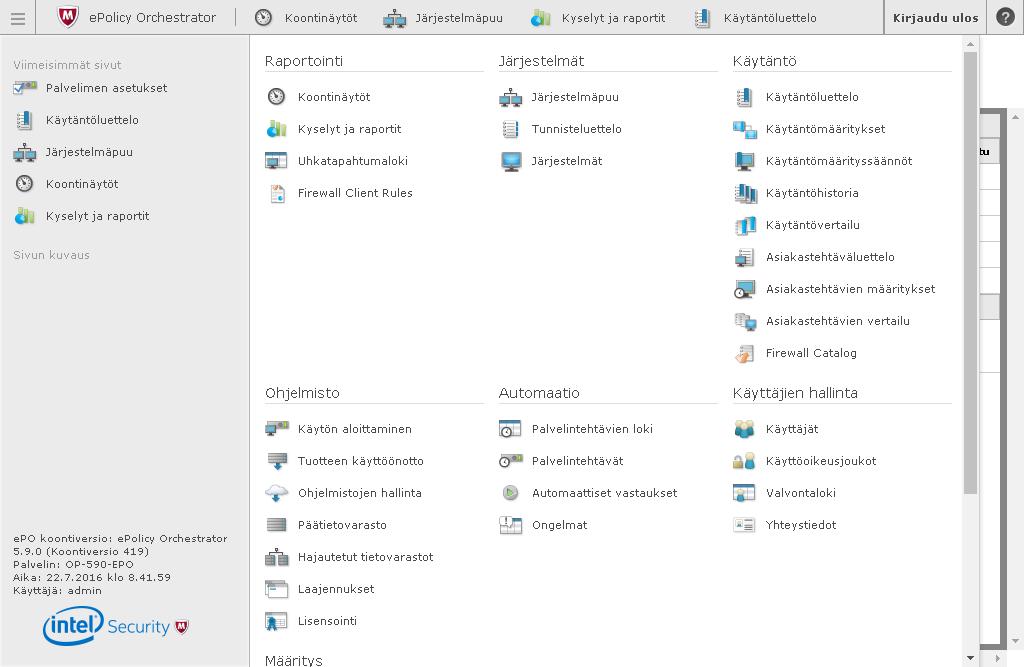Click the Hajautetut tietovarastot icon
Image resolution: width=1024 pixels, height=667 pixels.
pos(276,557)
